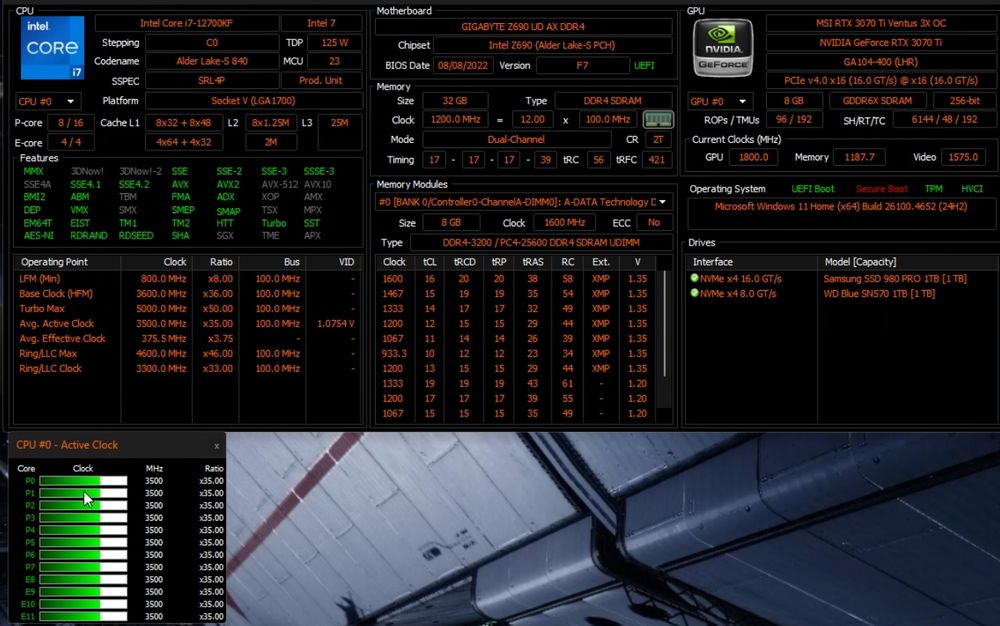1000x626 pixels.
Task: Click the Intel Core i7 logo
Action: [x=52, y=48]
